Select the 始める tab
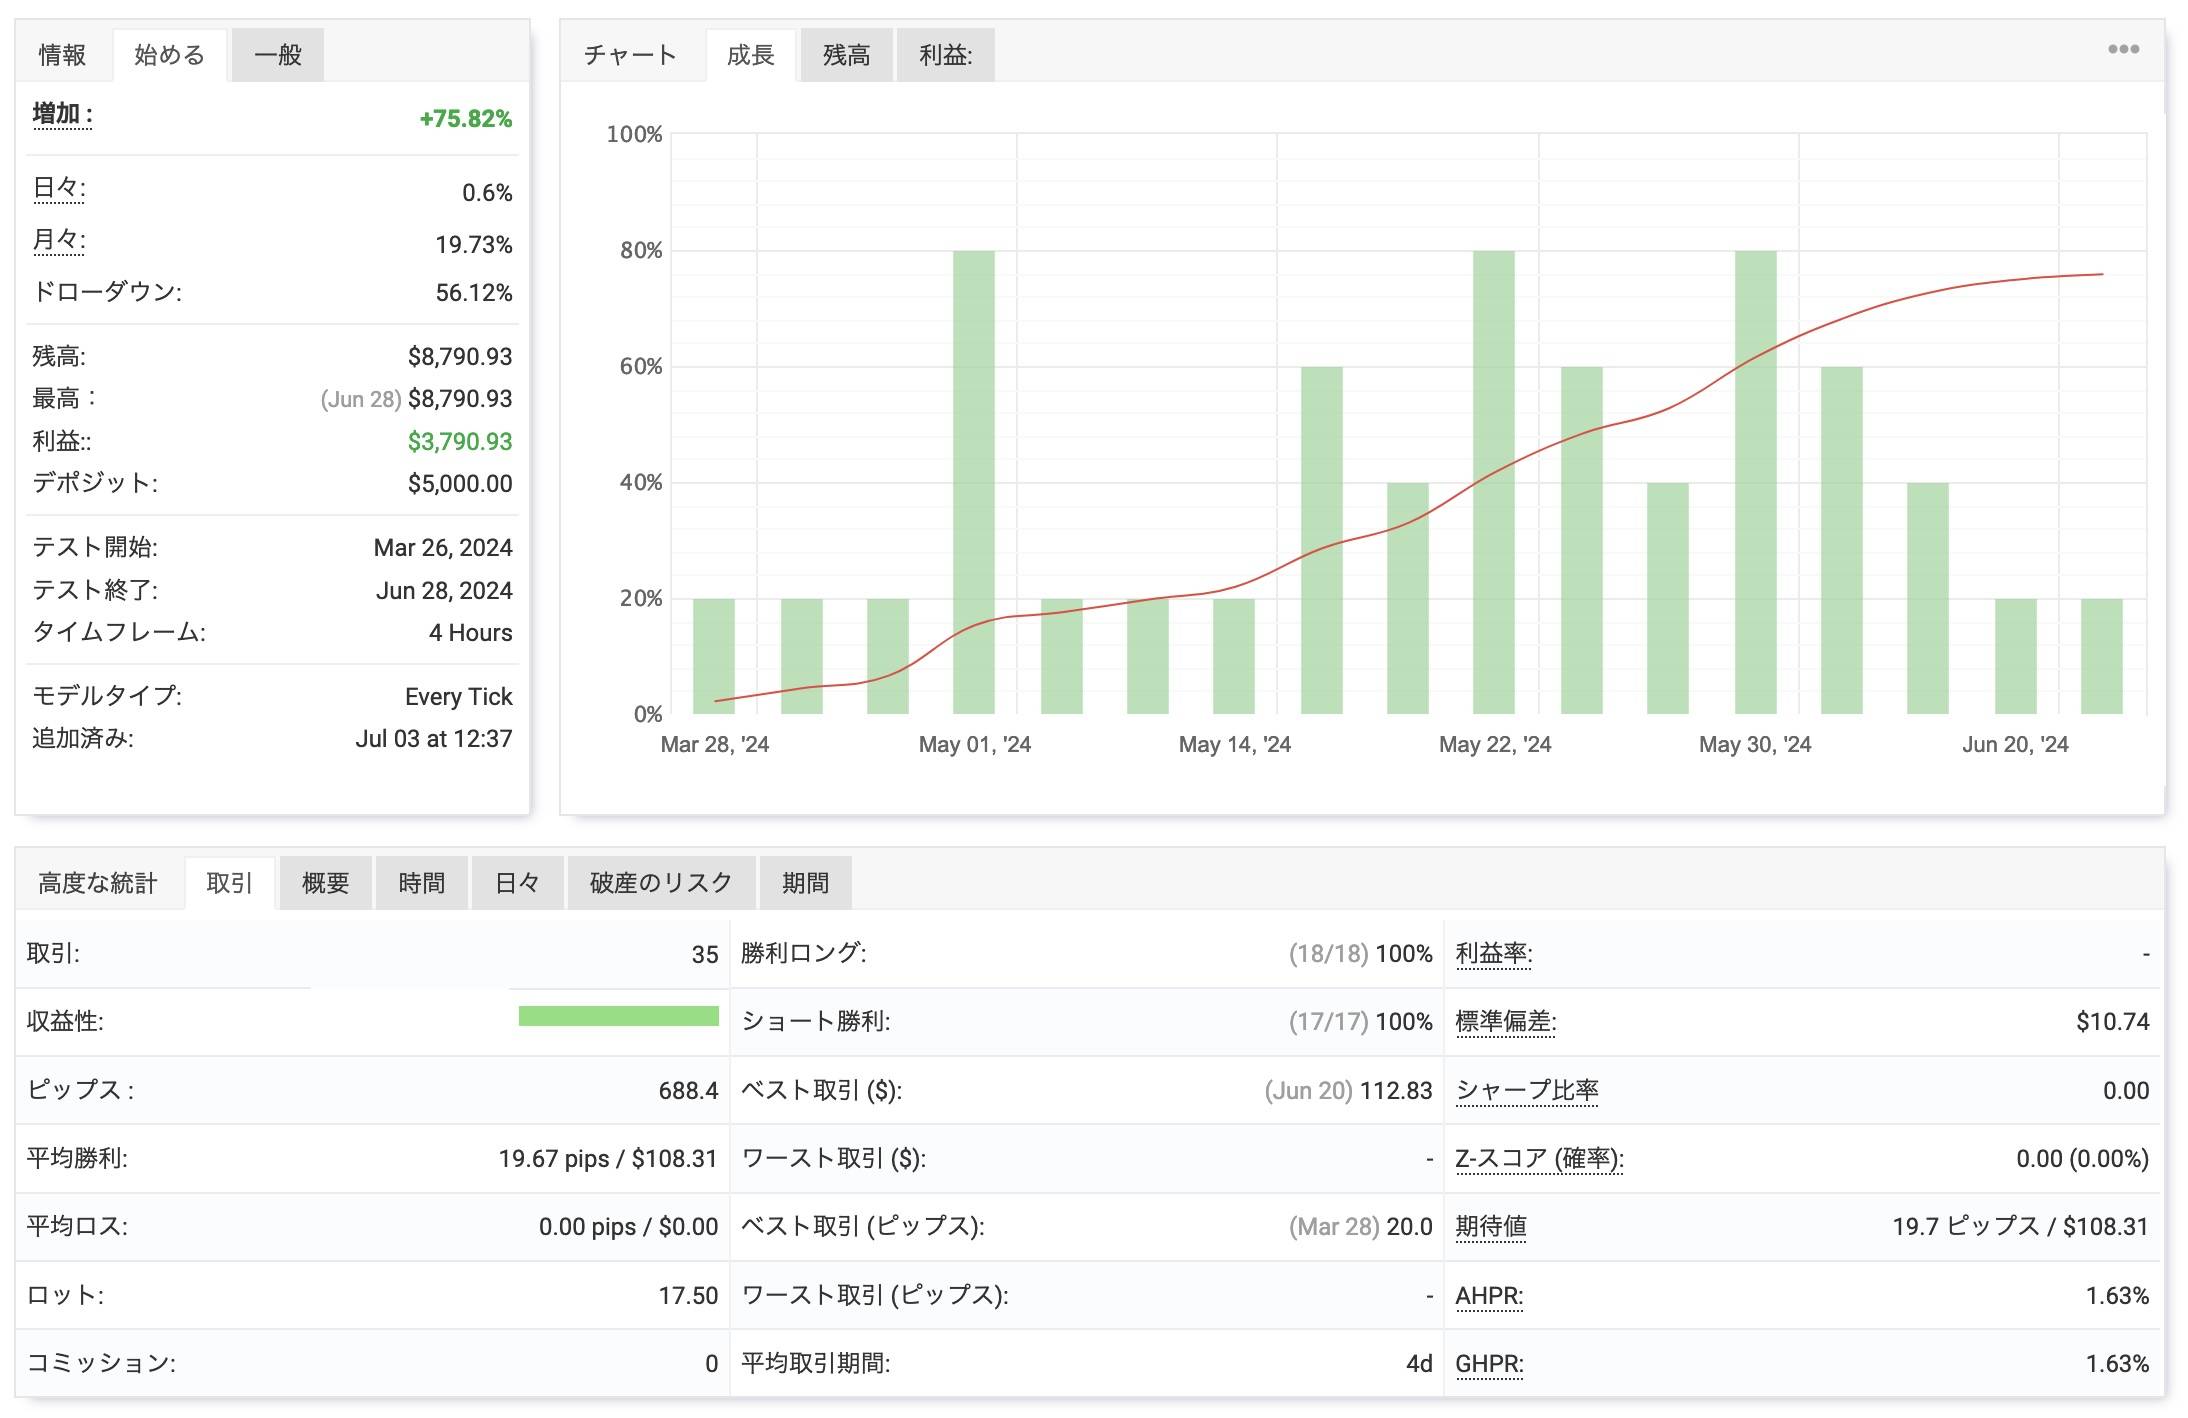Screen dimensions: 2188x1418 pos(169,55)
